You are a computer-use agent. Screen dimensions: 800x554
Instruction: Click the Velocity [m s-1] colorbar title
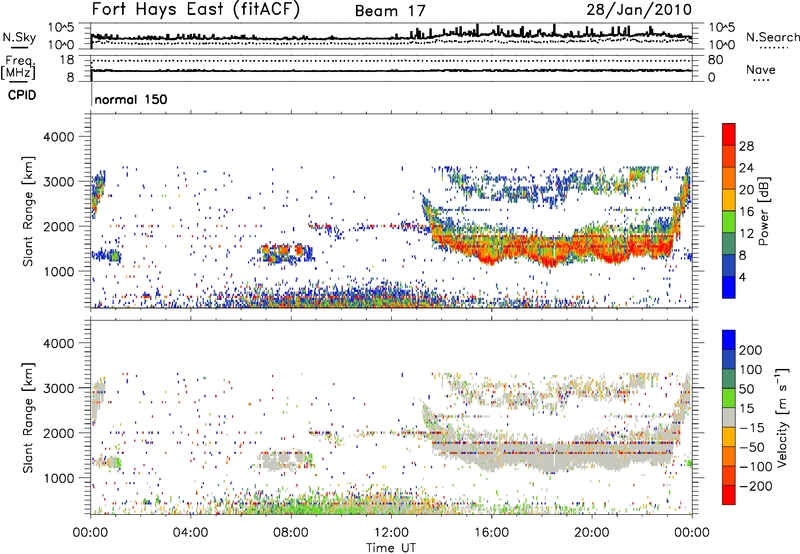point(783,417)
